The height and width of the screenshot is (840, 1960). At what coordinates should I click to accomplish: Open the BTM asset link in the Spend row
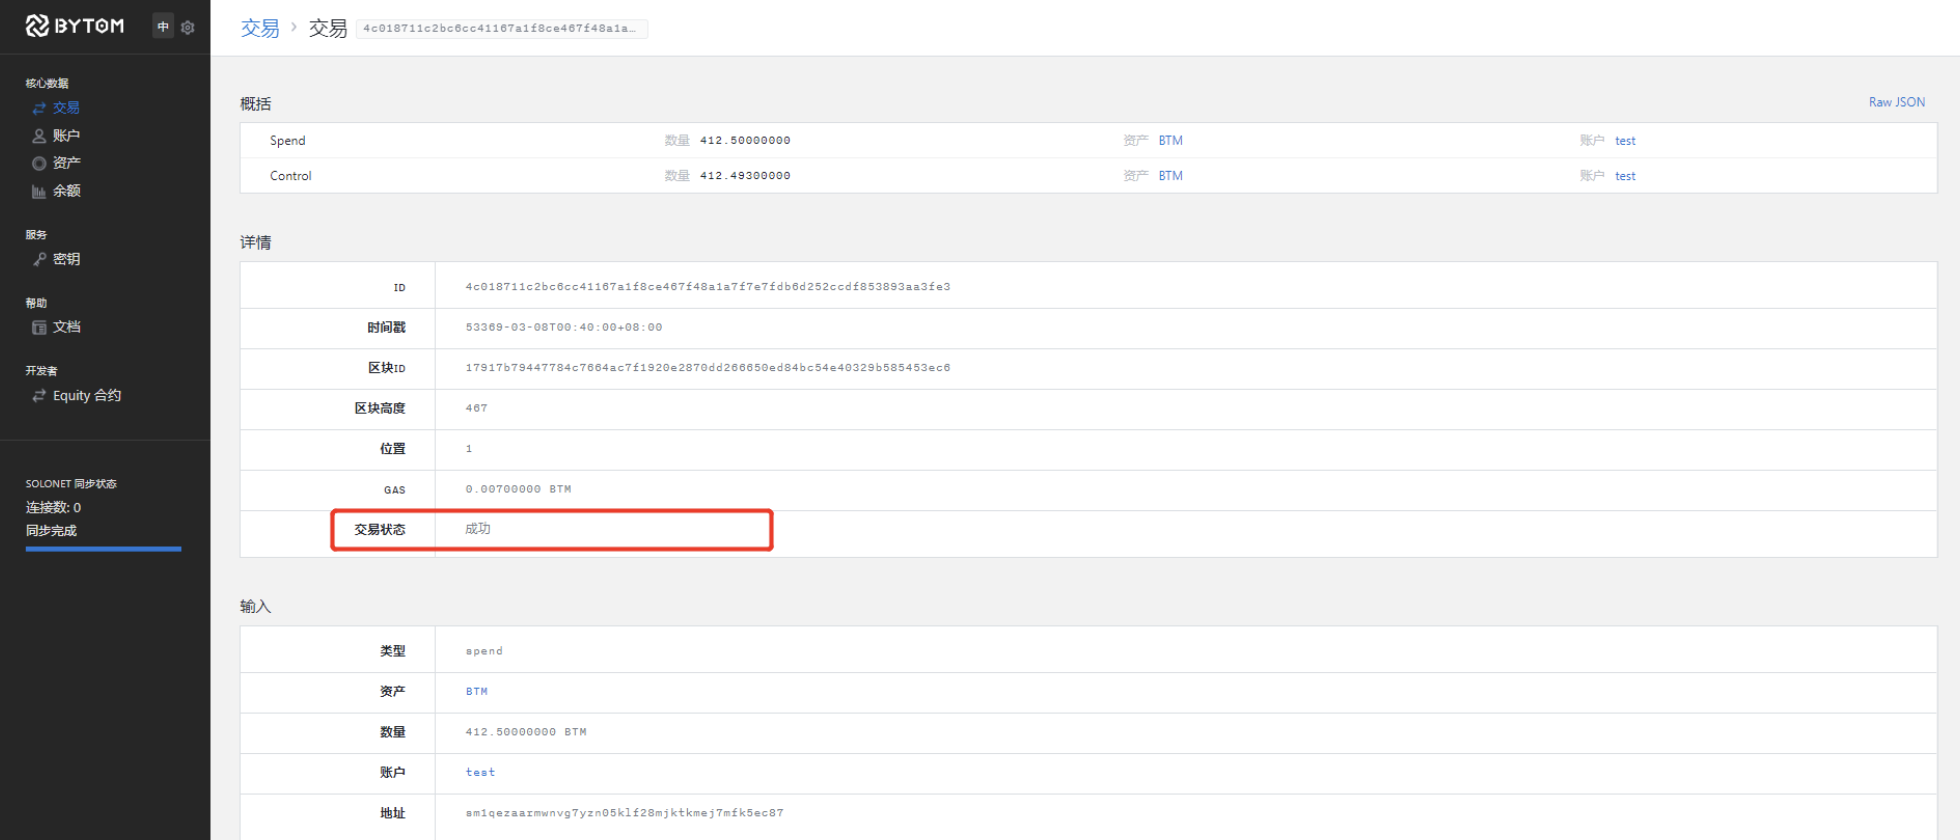(1171, 140)
